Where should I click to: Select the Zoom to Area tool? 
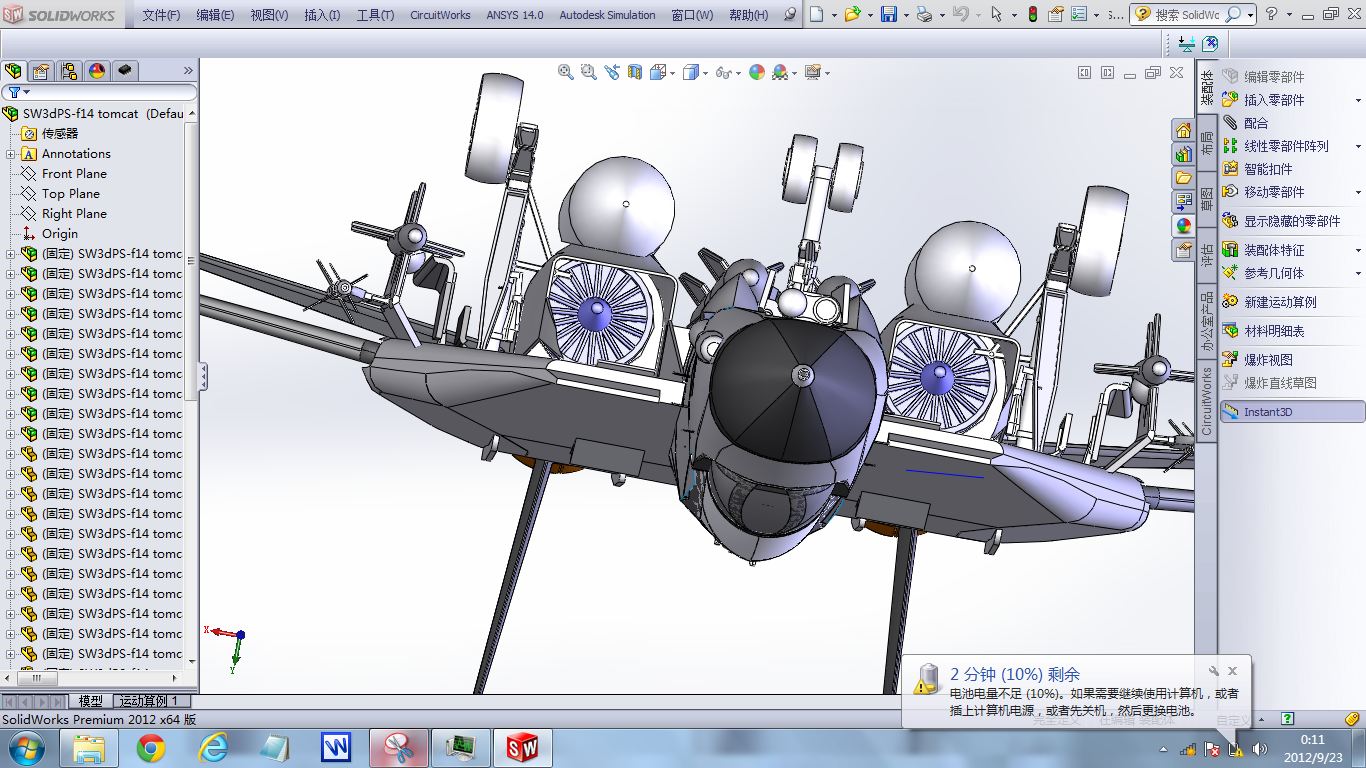[589, 72]
